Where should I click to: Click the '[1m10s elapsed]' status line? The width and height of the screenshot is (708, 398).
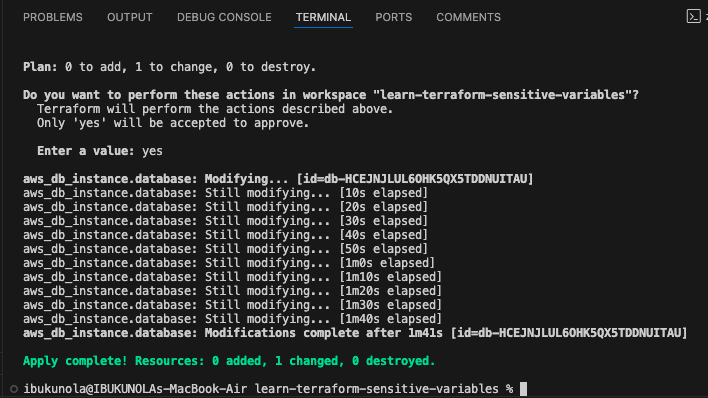pos(233,277)
